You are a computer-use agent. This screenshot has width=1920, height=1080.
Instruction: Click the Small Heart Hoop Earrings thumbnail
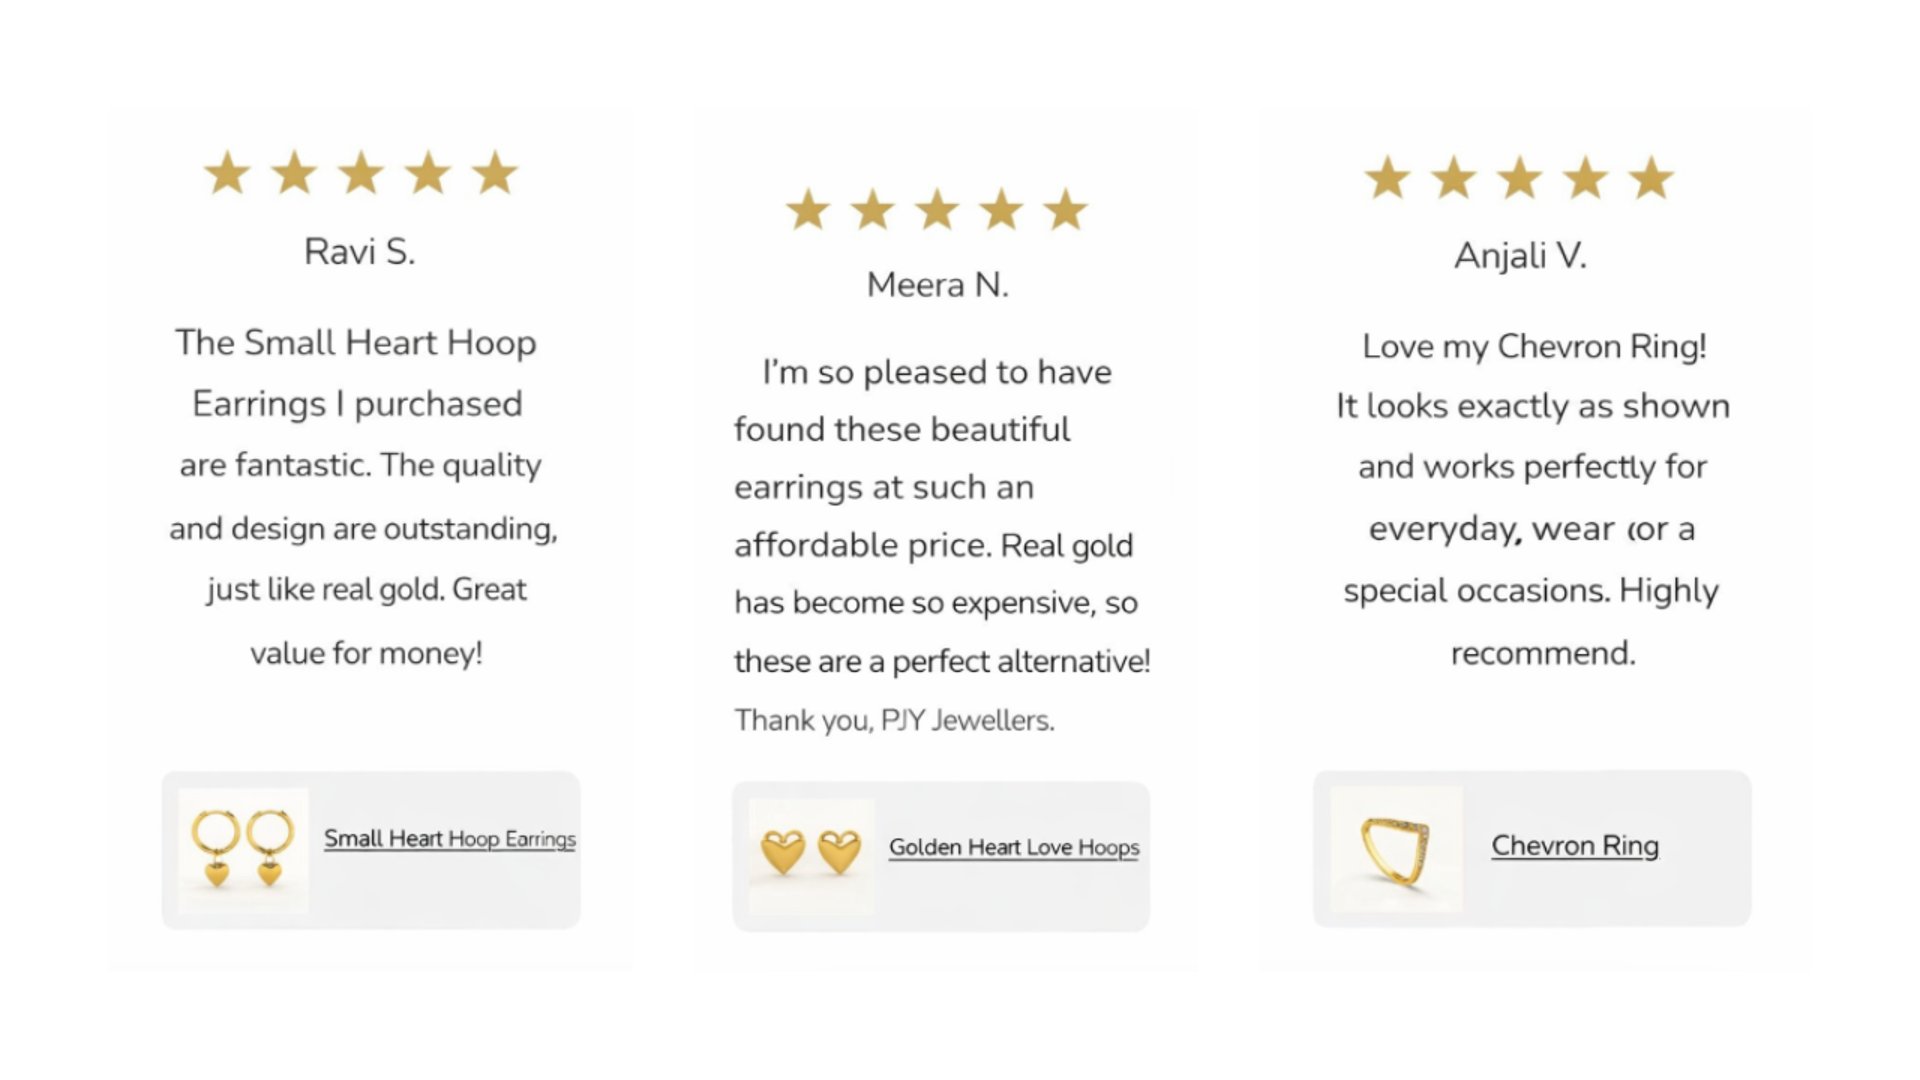coord(243,850)
